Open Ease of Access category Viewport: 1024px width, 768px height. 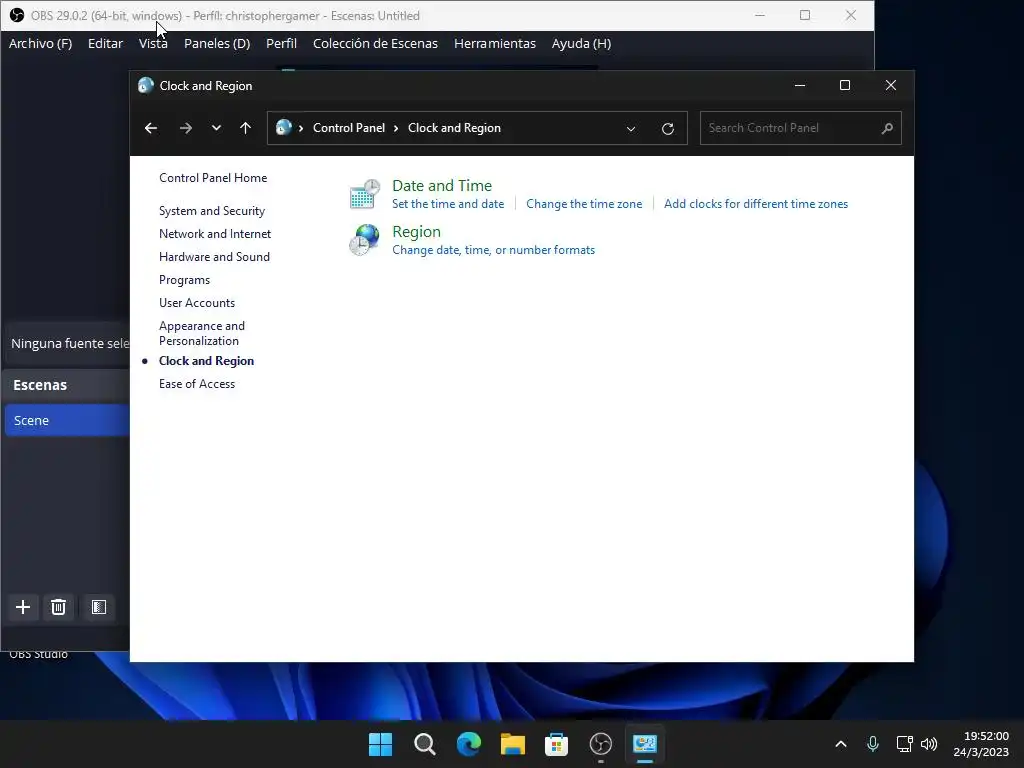[x=197, y=384]
